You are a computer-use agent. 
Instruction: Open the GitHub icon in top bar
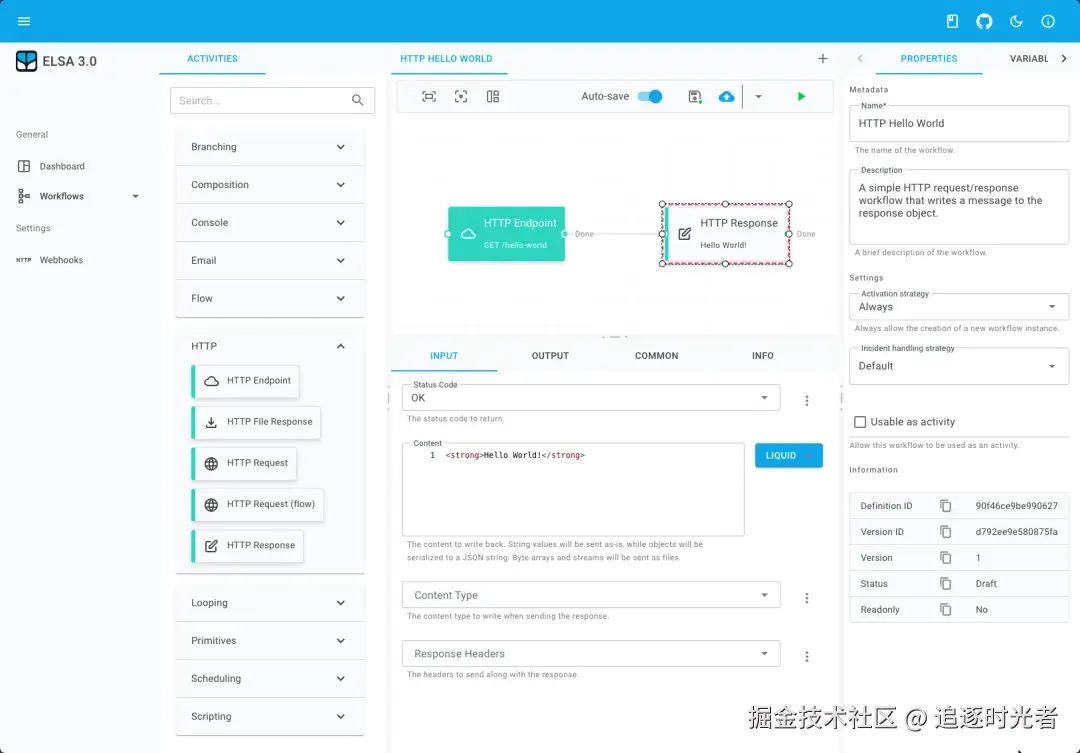point(984,21)
